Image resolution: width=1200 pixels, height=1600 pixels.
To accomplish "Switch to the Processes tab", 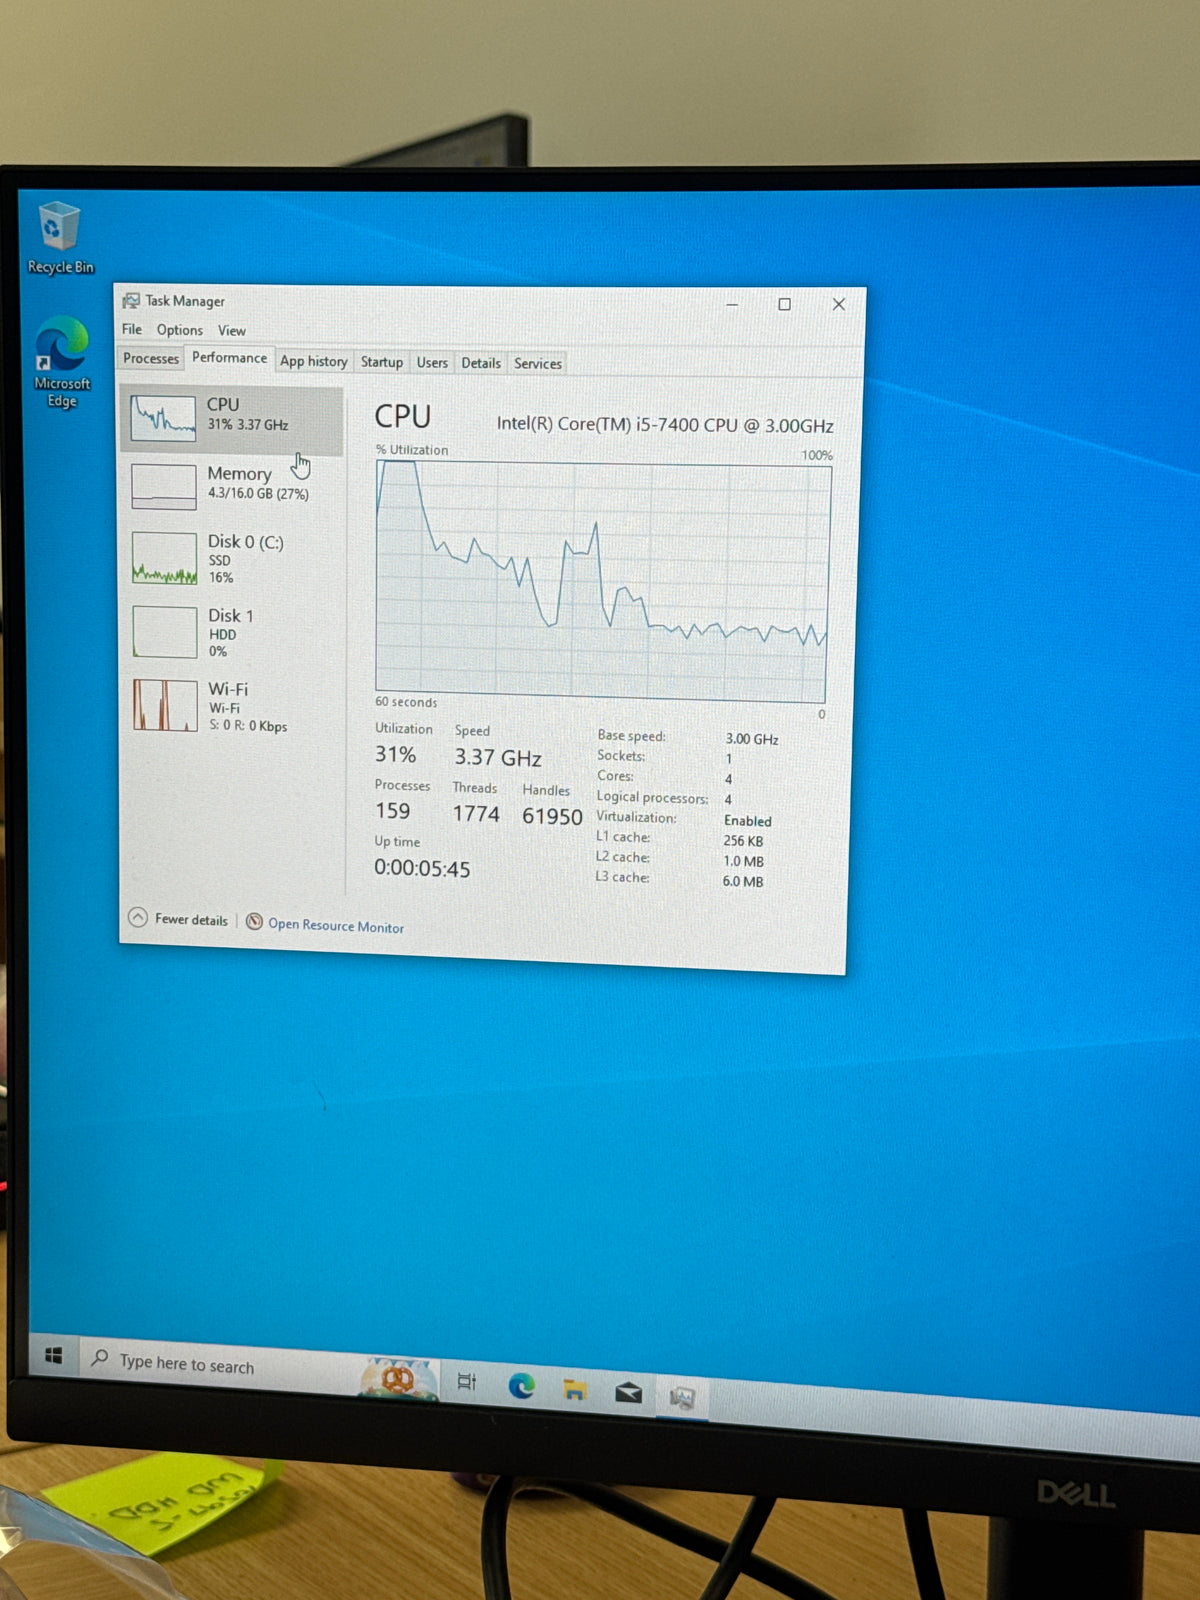I will coord(151,358).
